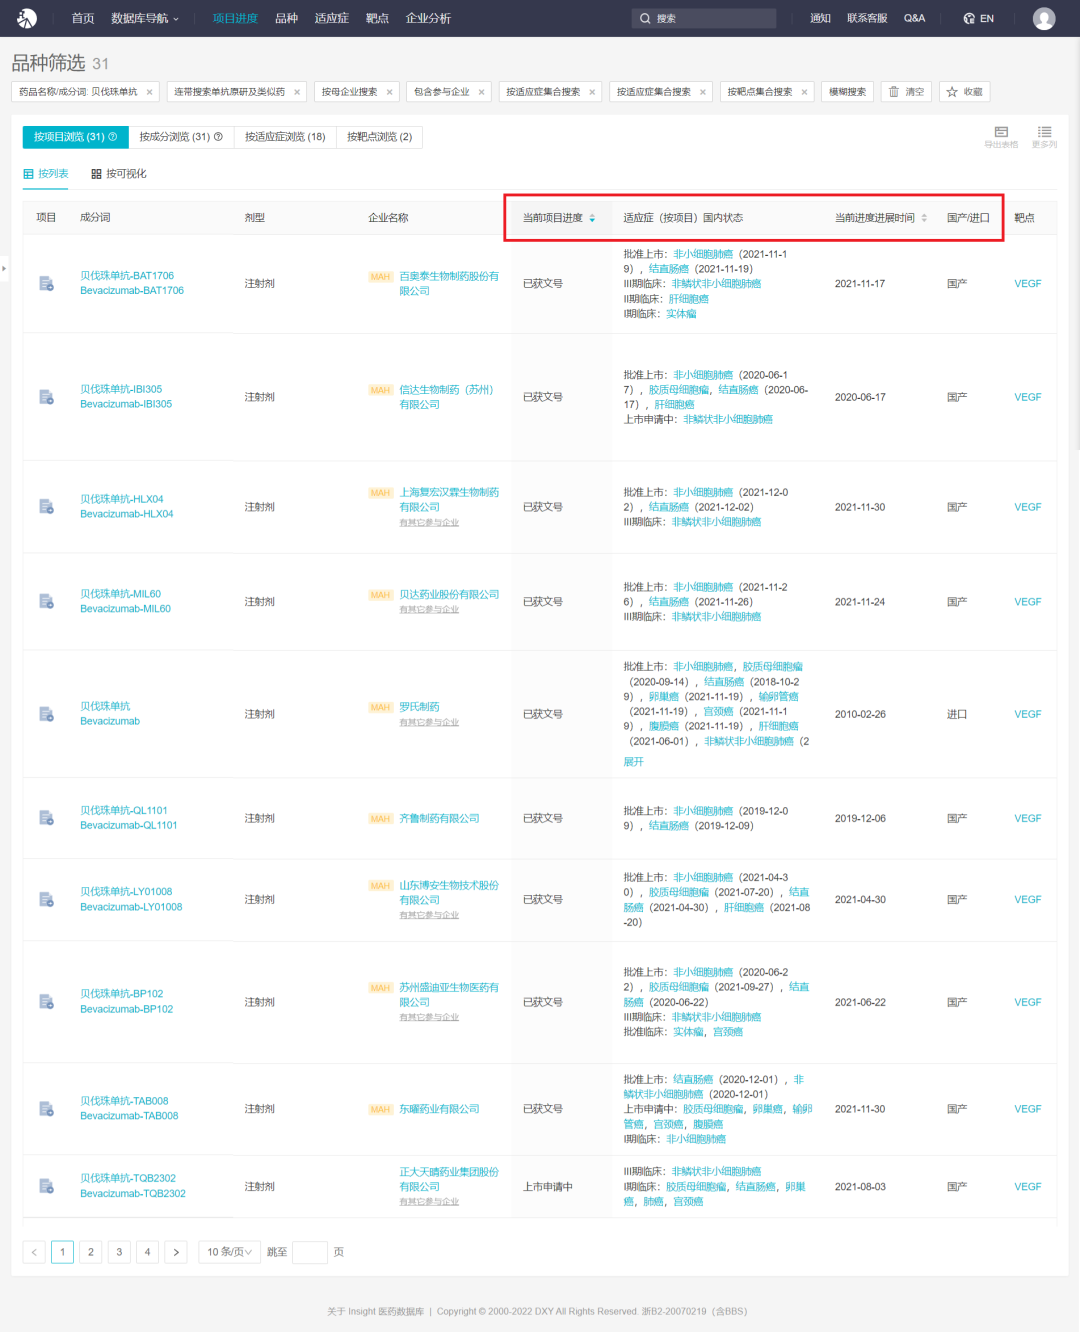This screenshot has height=1332, width=1080.
Task: Go to page 2 in the pagination
Action: point(91,1252)
